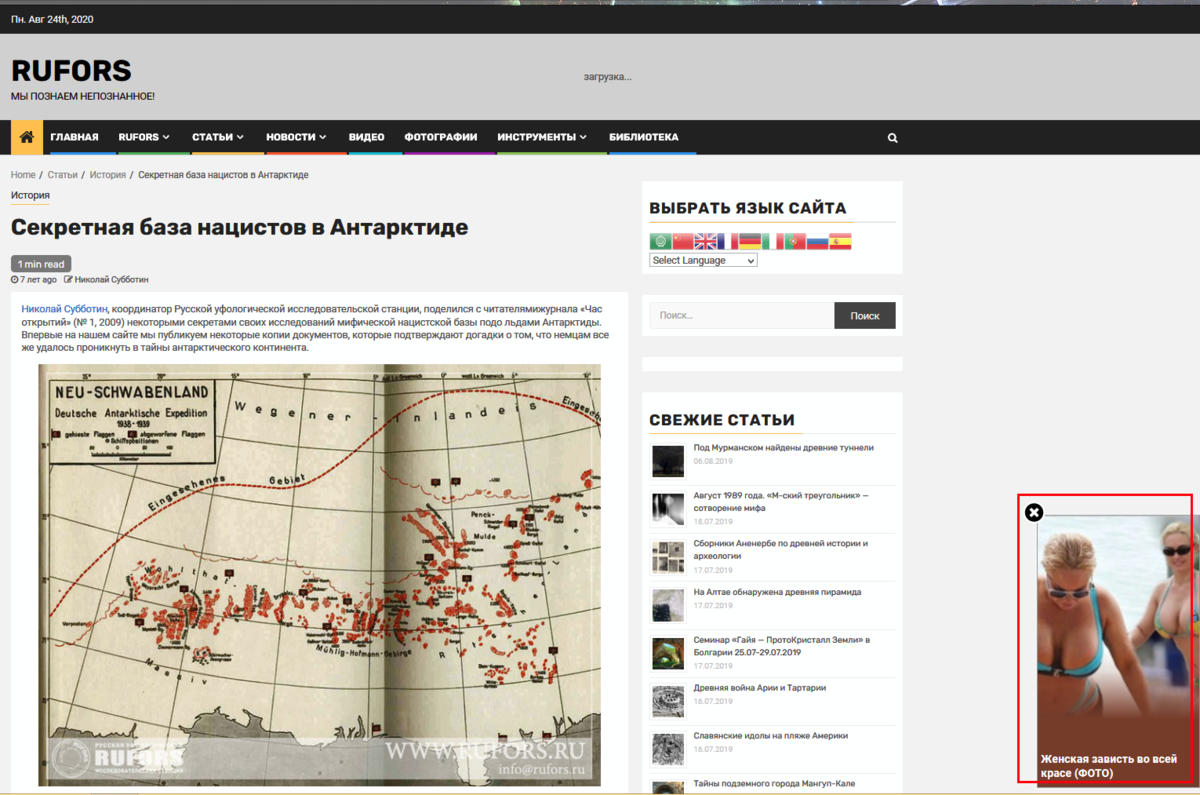Select the Russian flag icon
The height and width of the screenshot is (795, 1200).
817,241
